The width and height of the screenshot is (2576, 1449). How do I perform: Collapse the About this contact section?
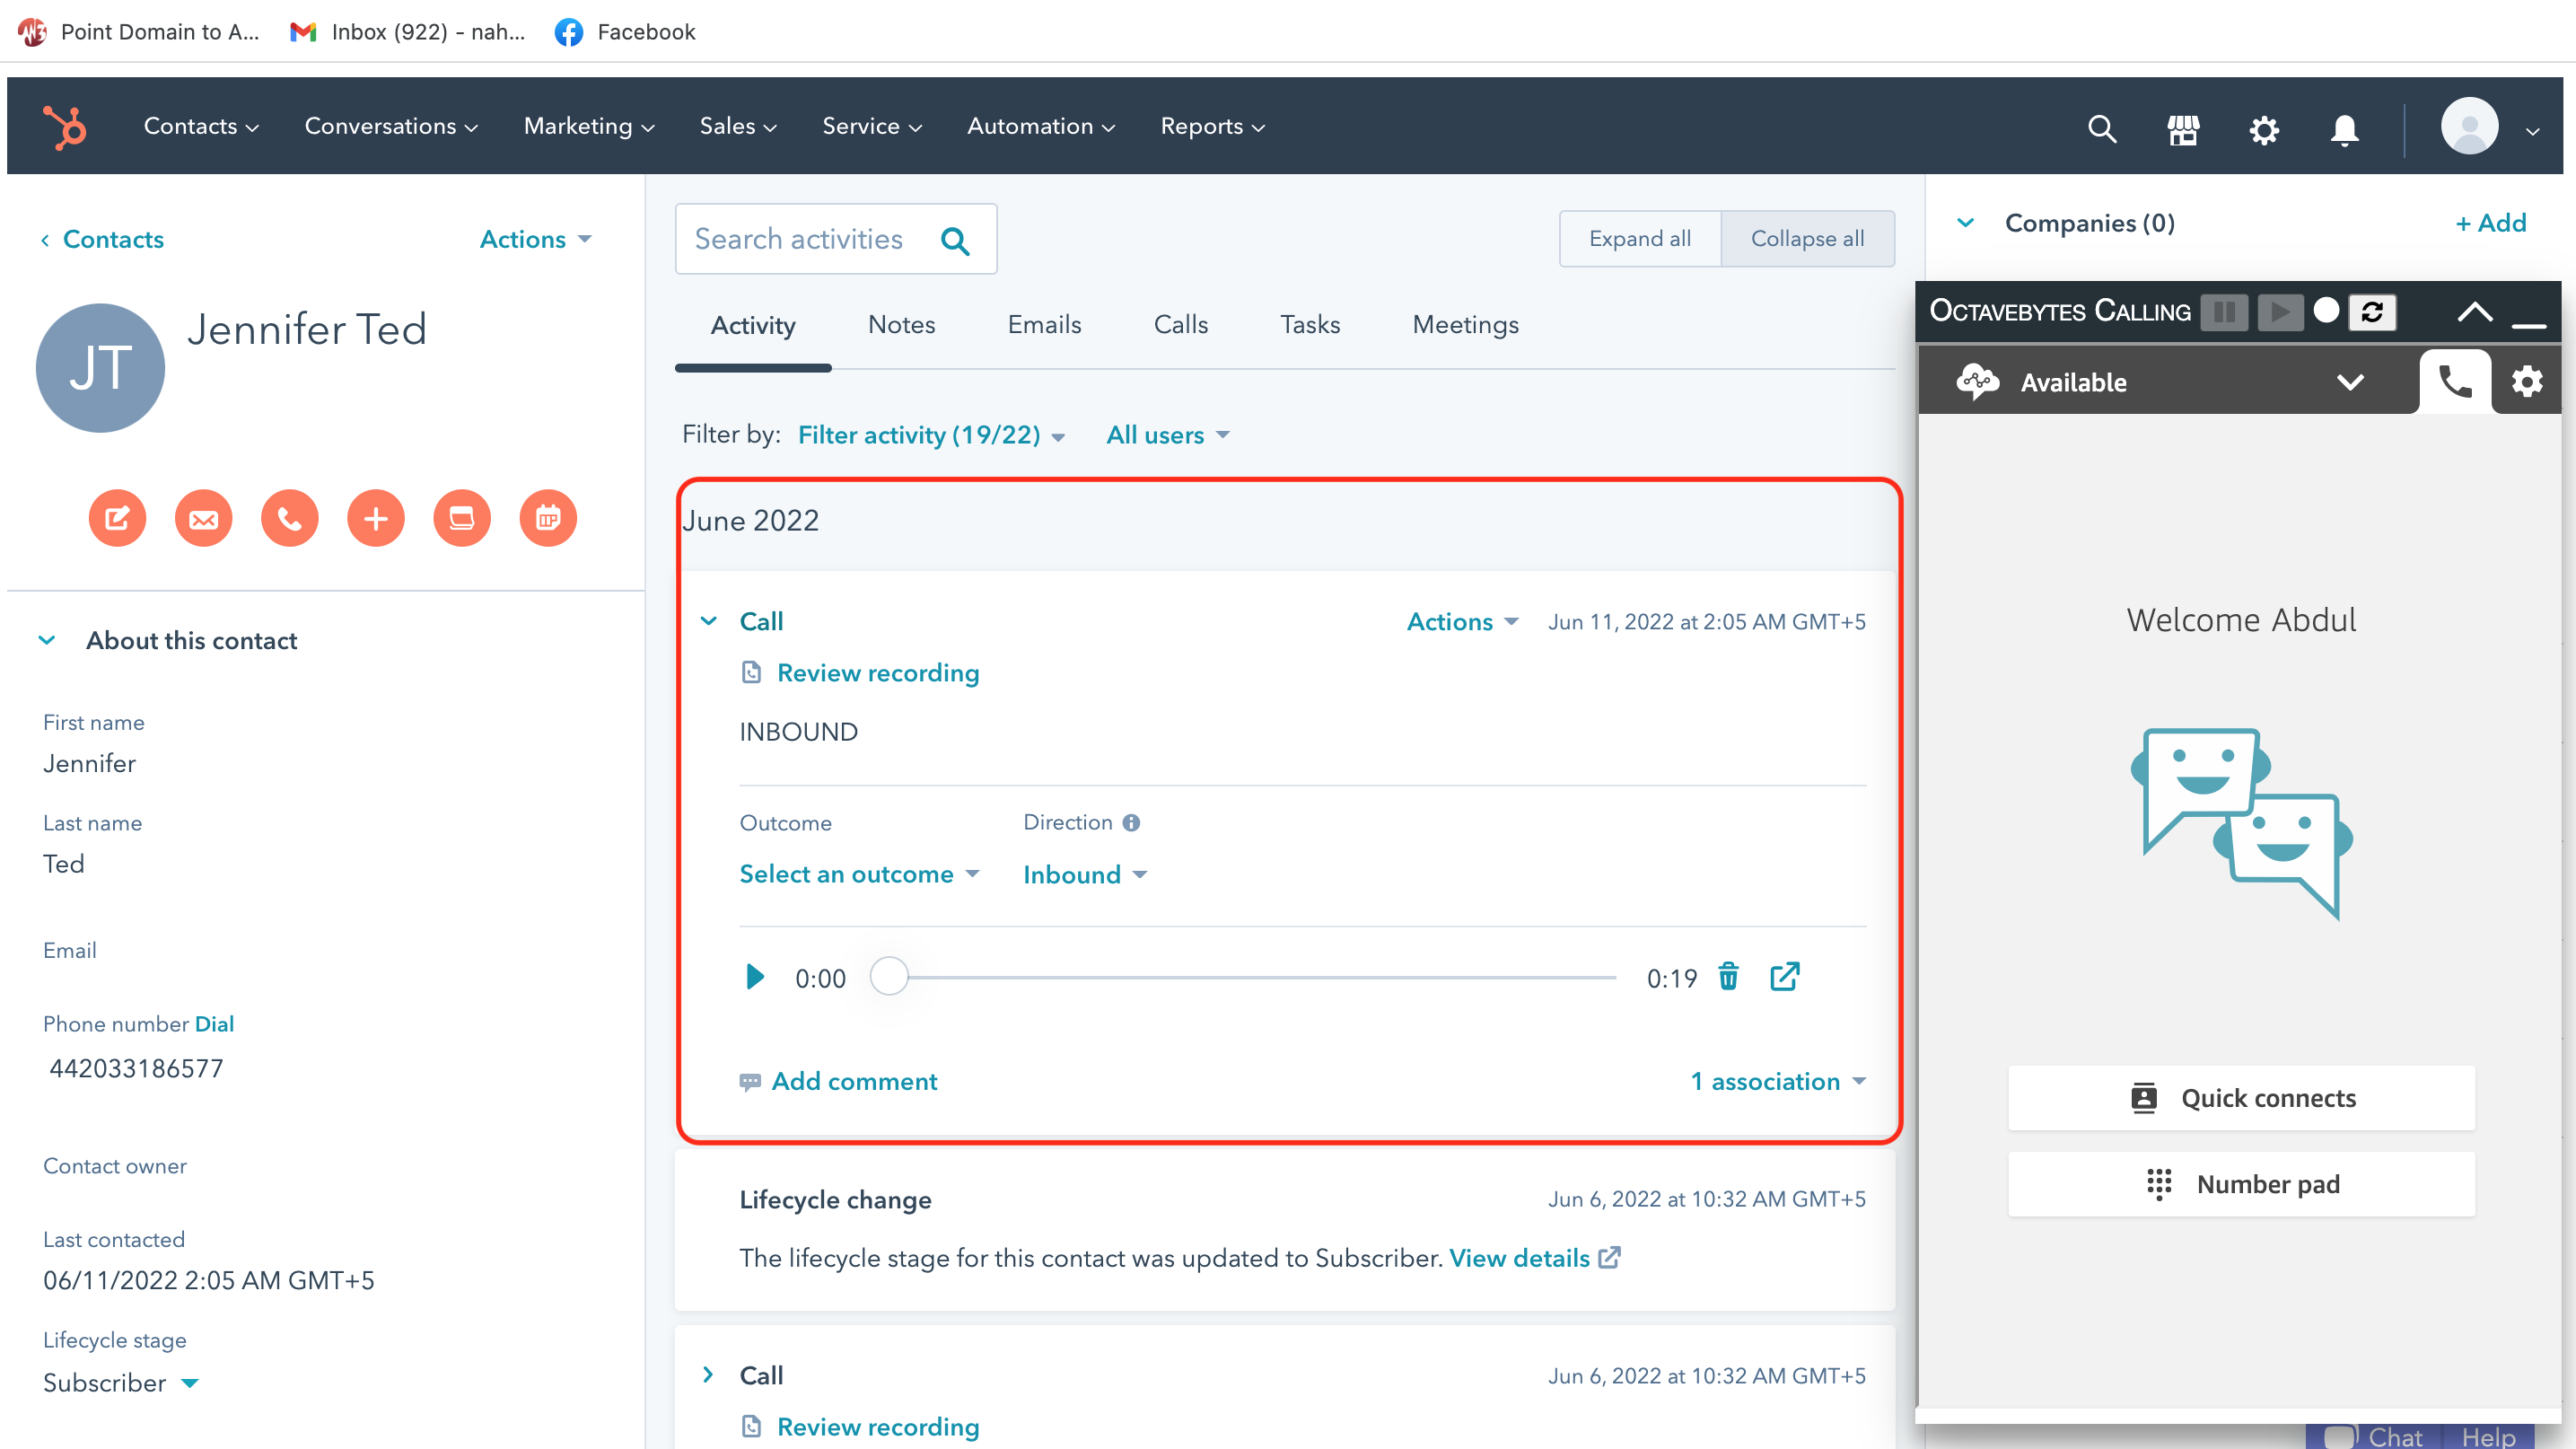tap(47, 640)
